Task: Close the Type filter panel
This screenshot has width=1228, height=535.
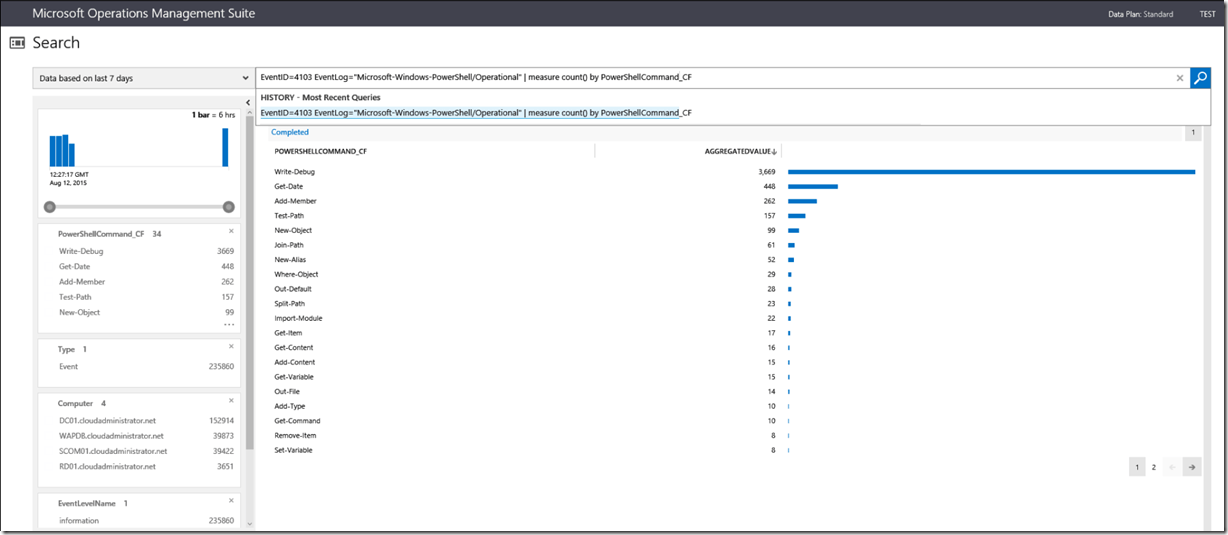Action: [x=231, y=347]
